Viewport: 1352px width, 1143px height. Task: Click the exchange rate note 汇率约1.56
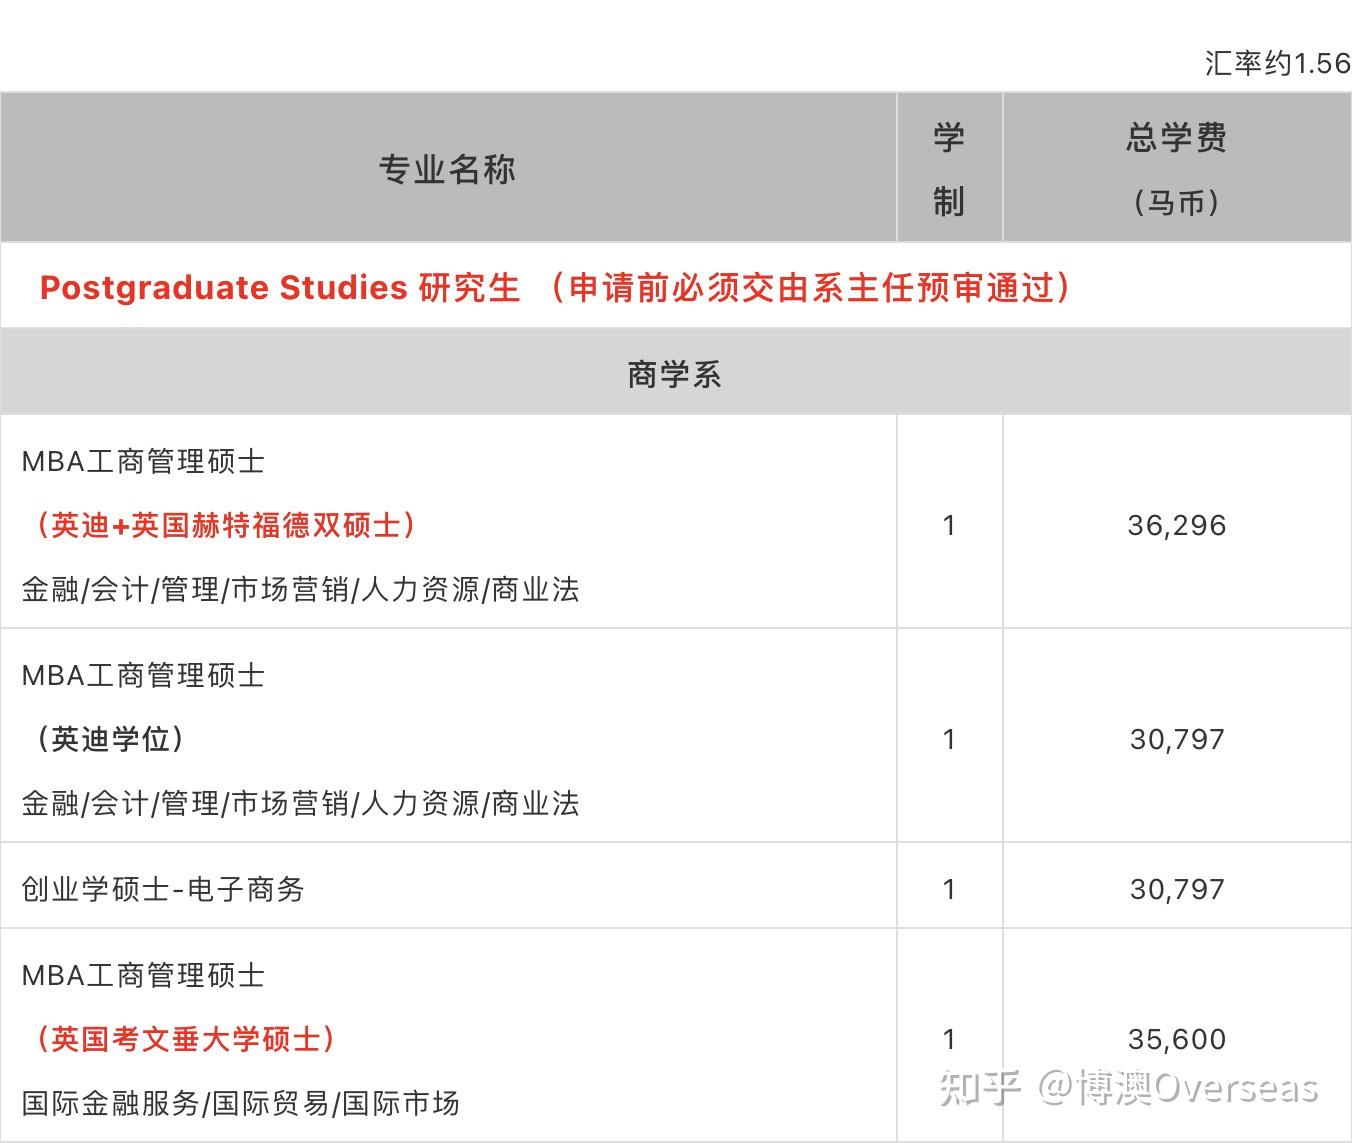click(x=1278, y=63)
